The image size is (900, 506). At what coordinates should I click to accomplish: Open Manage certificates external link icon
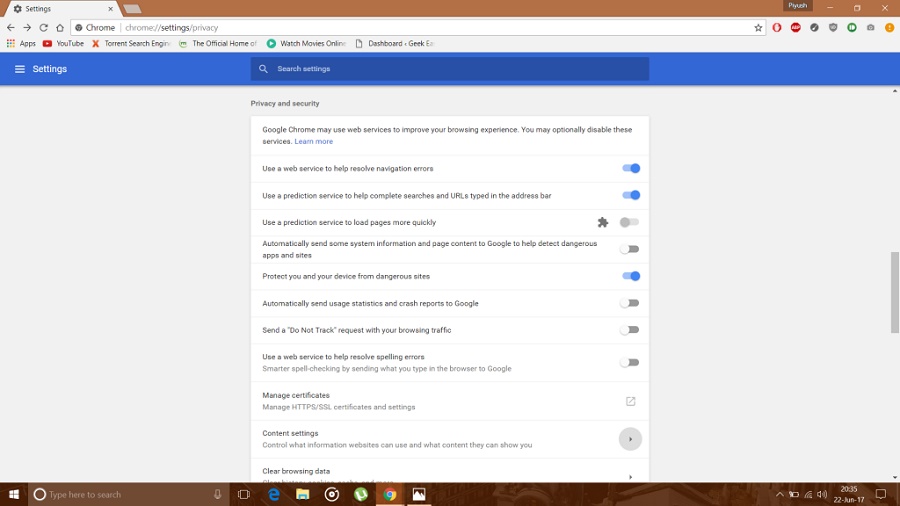[x=630, y=401]
